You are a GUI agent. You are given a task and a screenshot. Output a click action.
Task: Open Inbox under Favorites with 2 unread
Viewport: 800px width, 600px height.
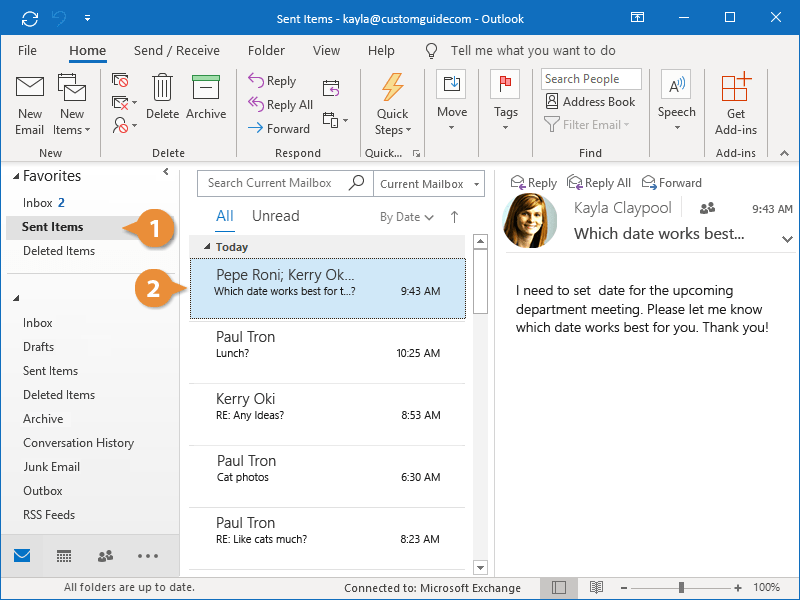[43, 203]
